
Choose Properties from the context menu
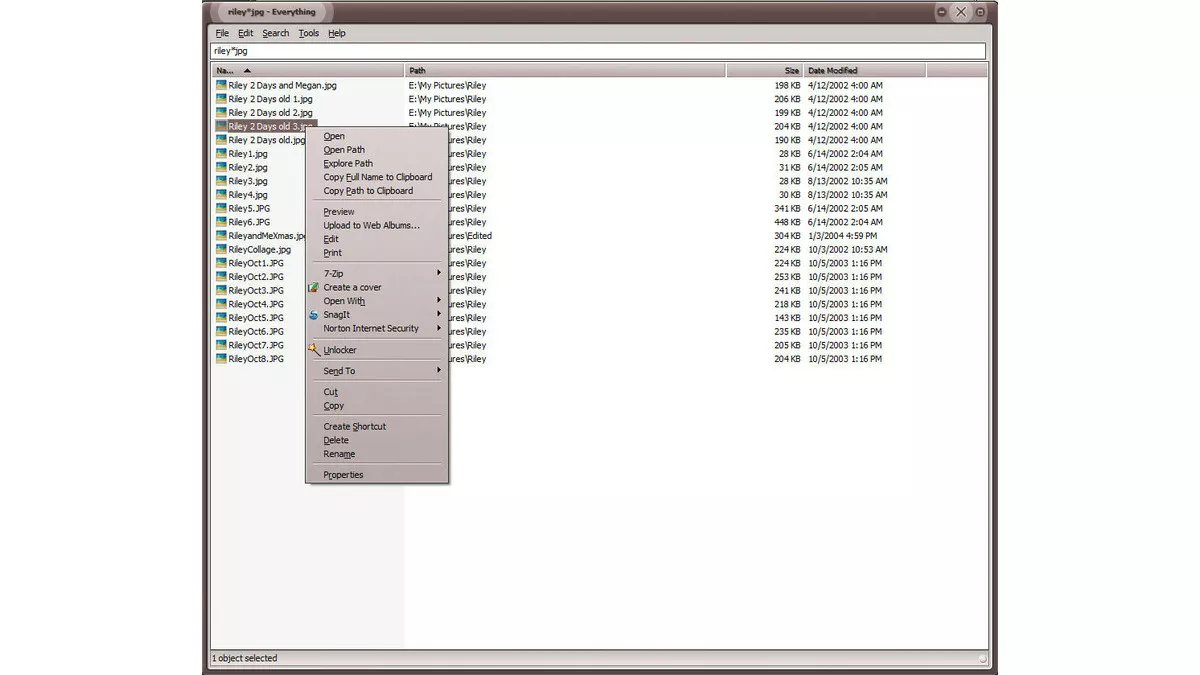tap(343, 474)
